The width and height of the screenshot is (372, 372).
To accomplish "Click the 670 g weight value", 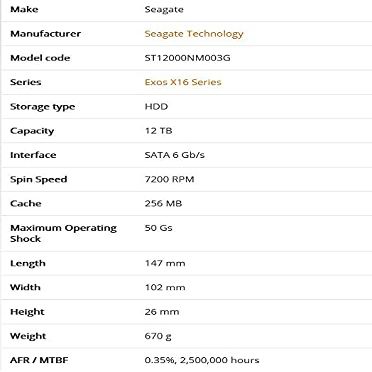I will click(x=158, y=336).
